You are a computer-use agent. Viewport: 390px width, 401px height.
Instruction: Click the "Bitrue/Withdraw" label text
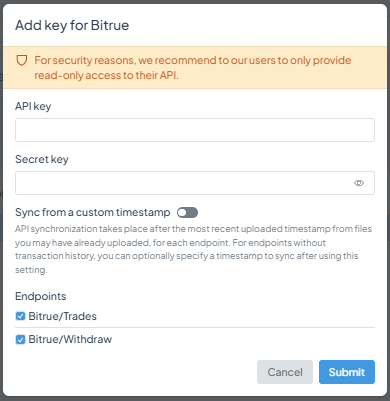coord(70,339)
